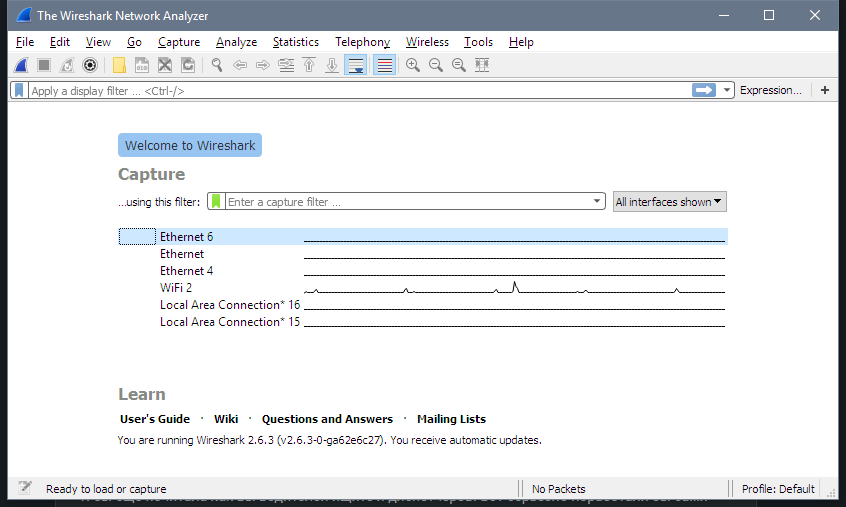The width and height of the screenshot is (846, 507).
Task: Open the Analyze menu
Action: click(x=236, y=42)
